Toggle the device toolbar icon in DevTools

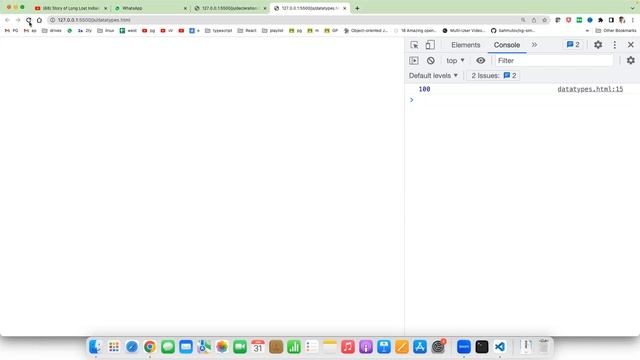(430, 45)
